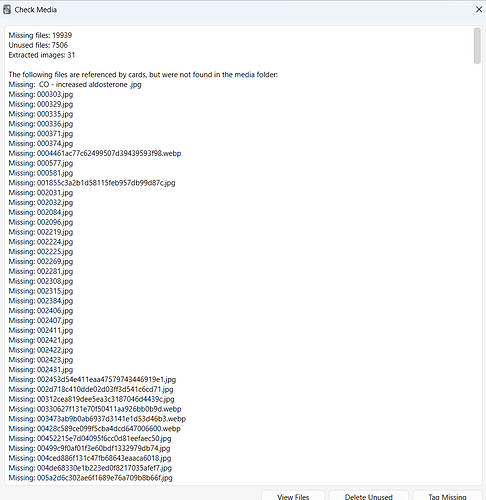The image size is (486, 500).
Task: Click the 'Extracted images: 31' line
Action: click(42, 55)
